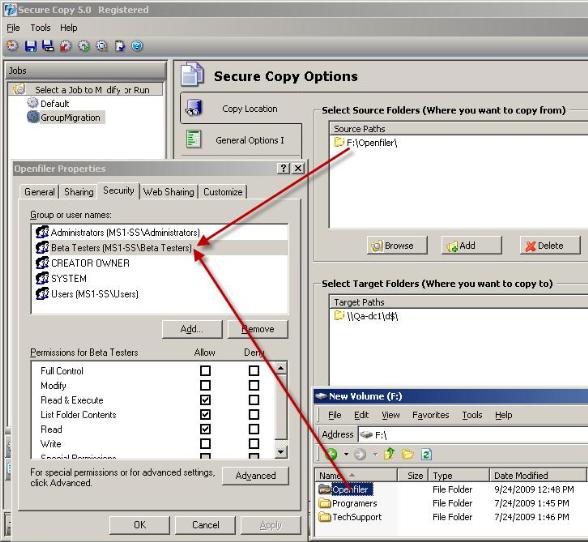Tick the Modify Allow checkbox
The width and height of the screenshot is (588, 542).
tap(205, 385)
